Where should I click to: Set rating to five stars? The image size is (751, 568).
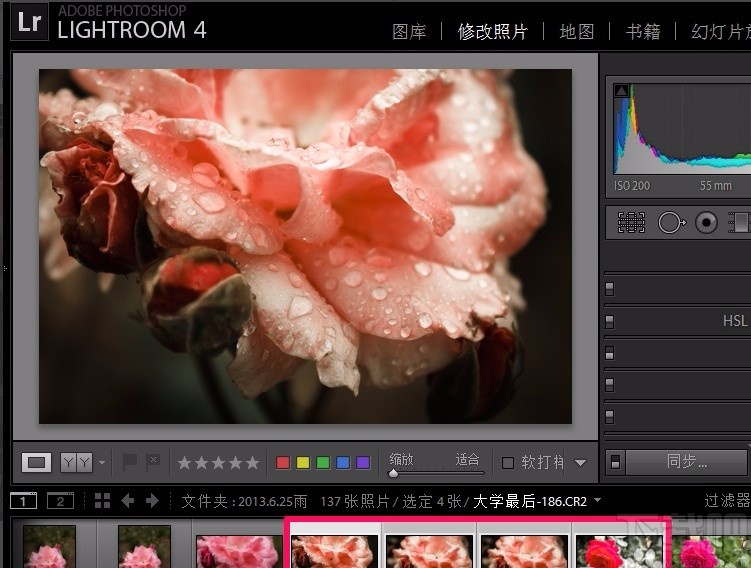click(x=252, y=463)
